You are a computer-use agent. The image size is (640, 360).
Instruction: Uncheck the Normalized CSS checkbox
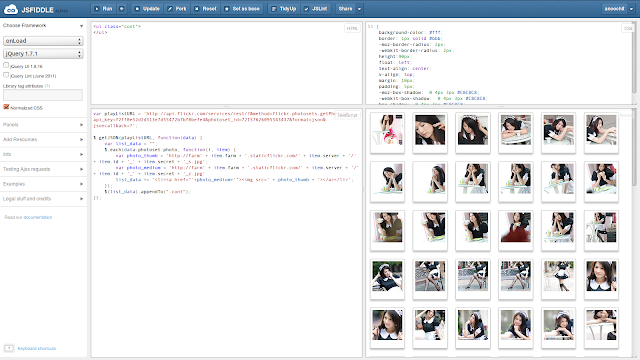pos(6,107)
